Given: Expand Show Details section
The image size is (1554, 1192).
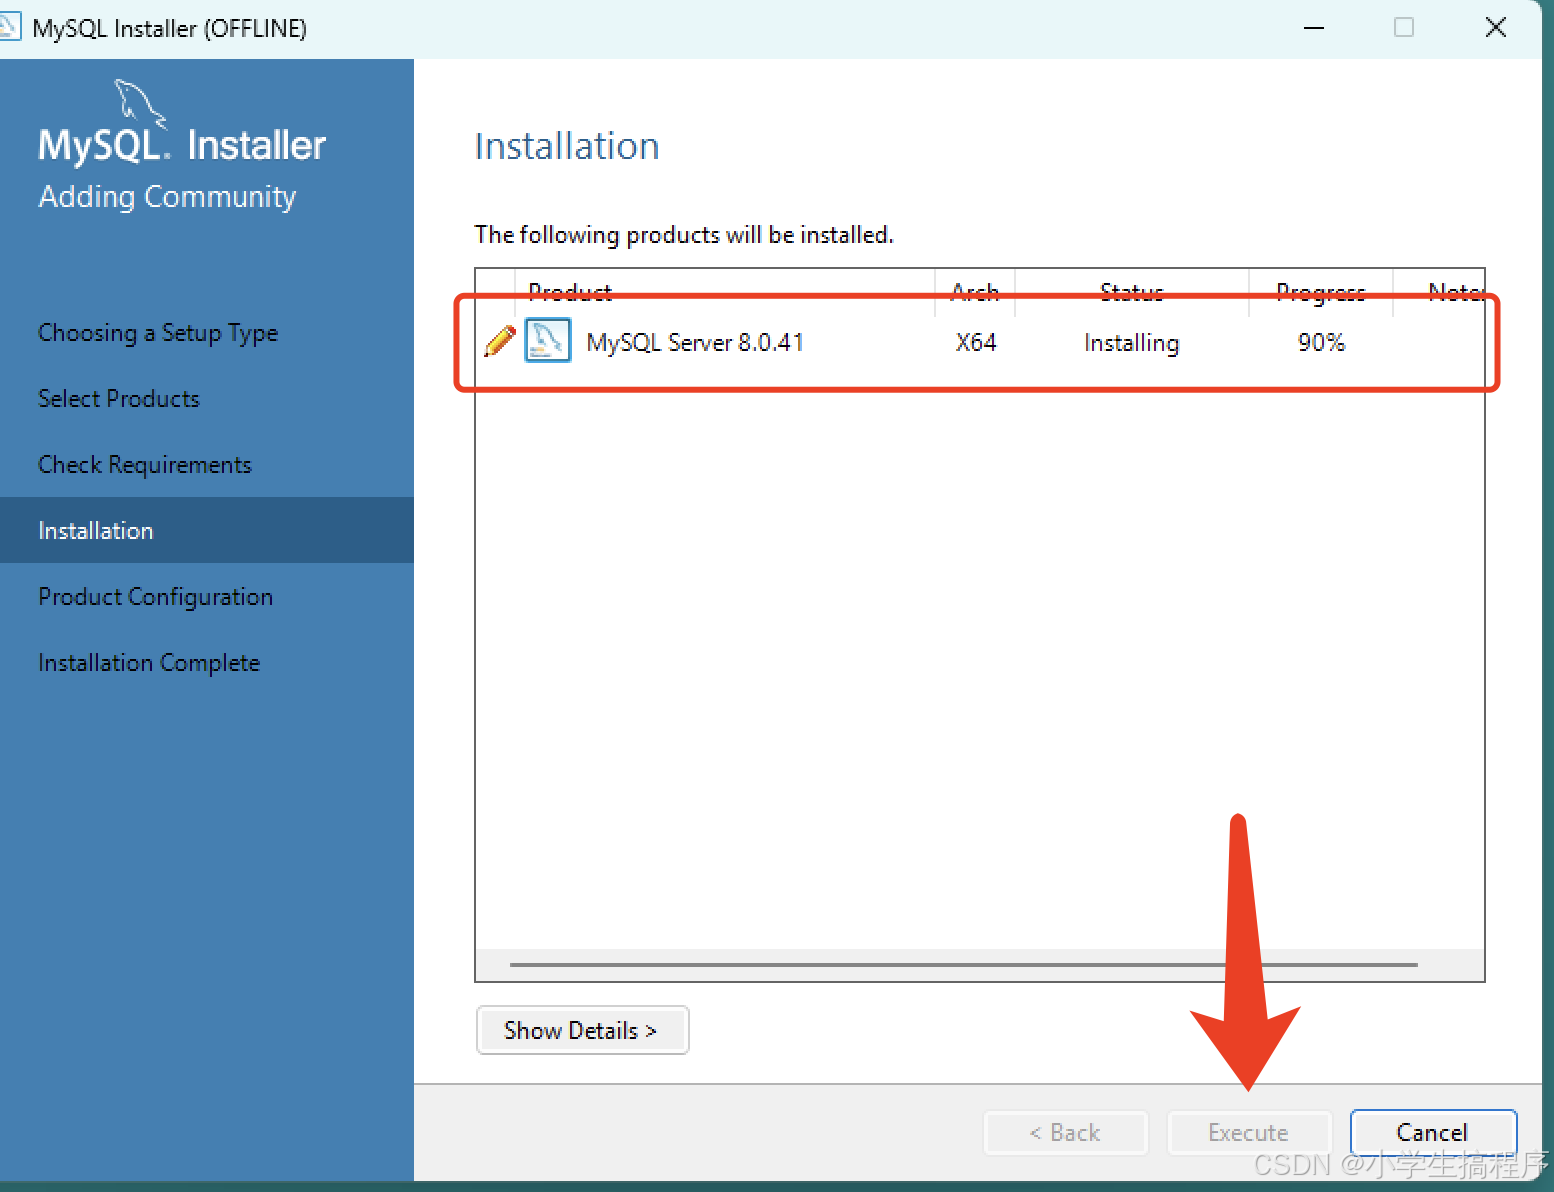Looking at the screenshot, I should point(582,1030).
